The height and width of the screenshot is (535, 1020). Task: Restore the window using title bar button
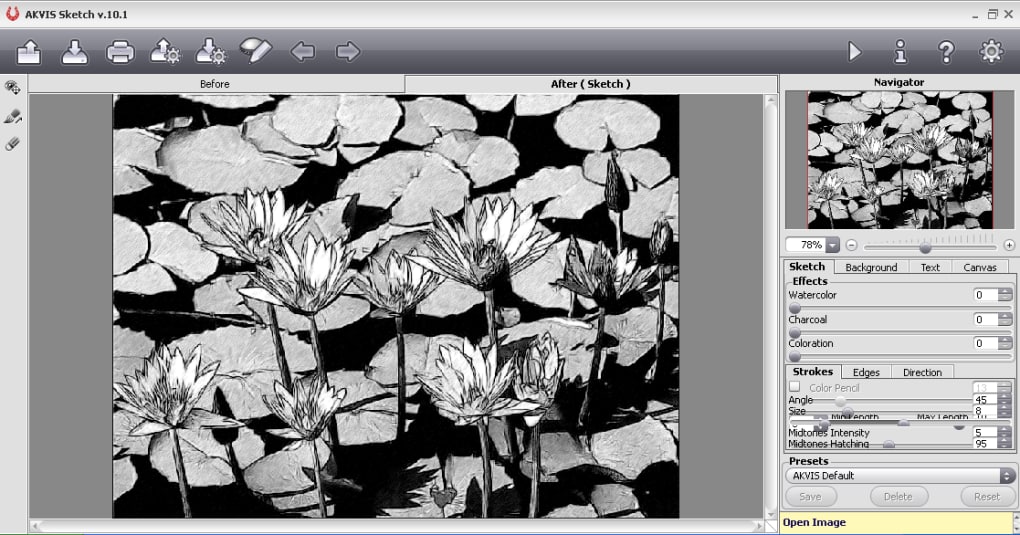coord(992,14)
